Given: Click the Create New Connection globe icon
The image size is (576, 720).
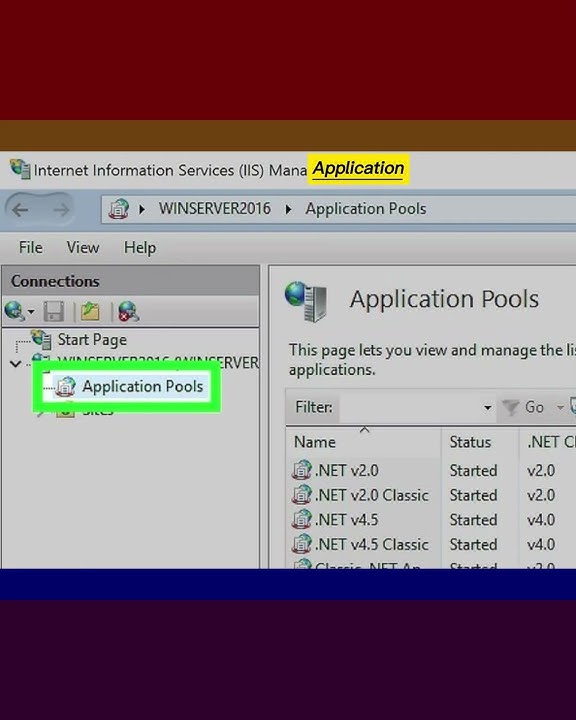Looking at the screenshot, I should (14, 311).
